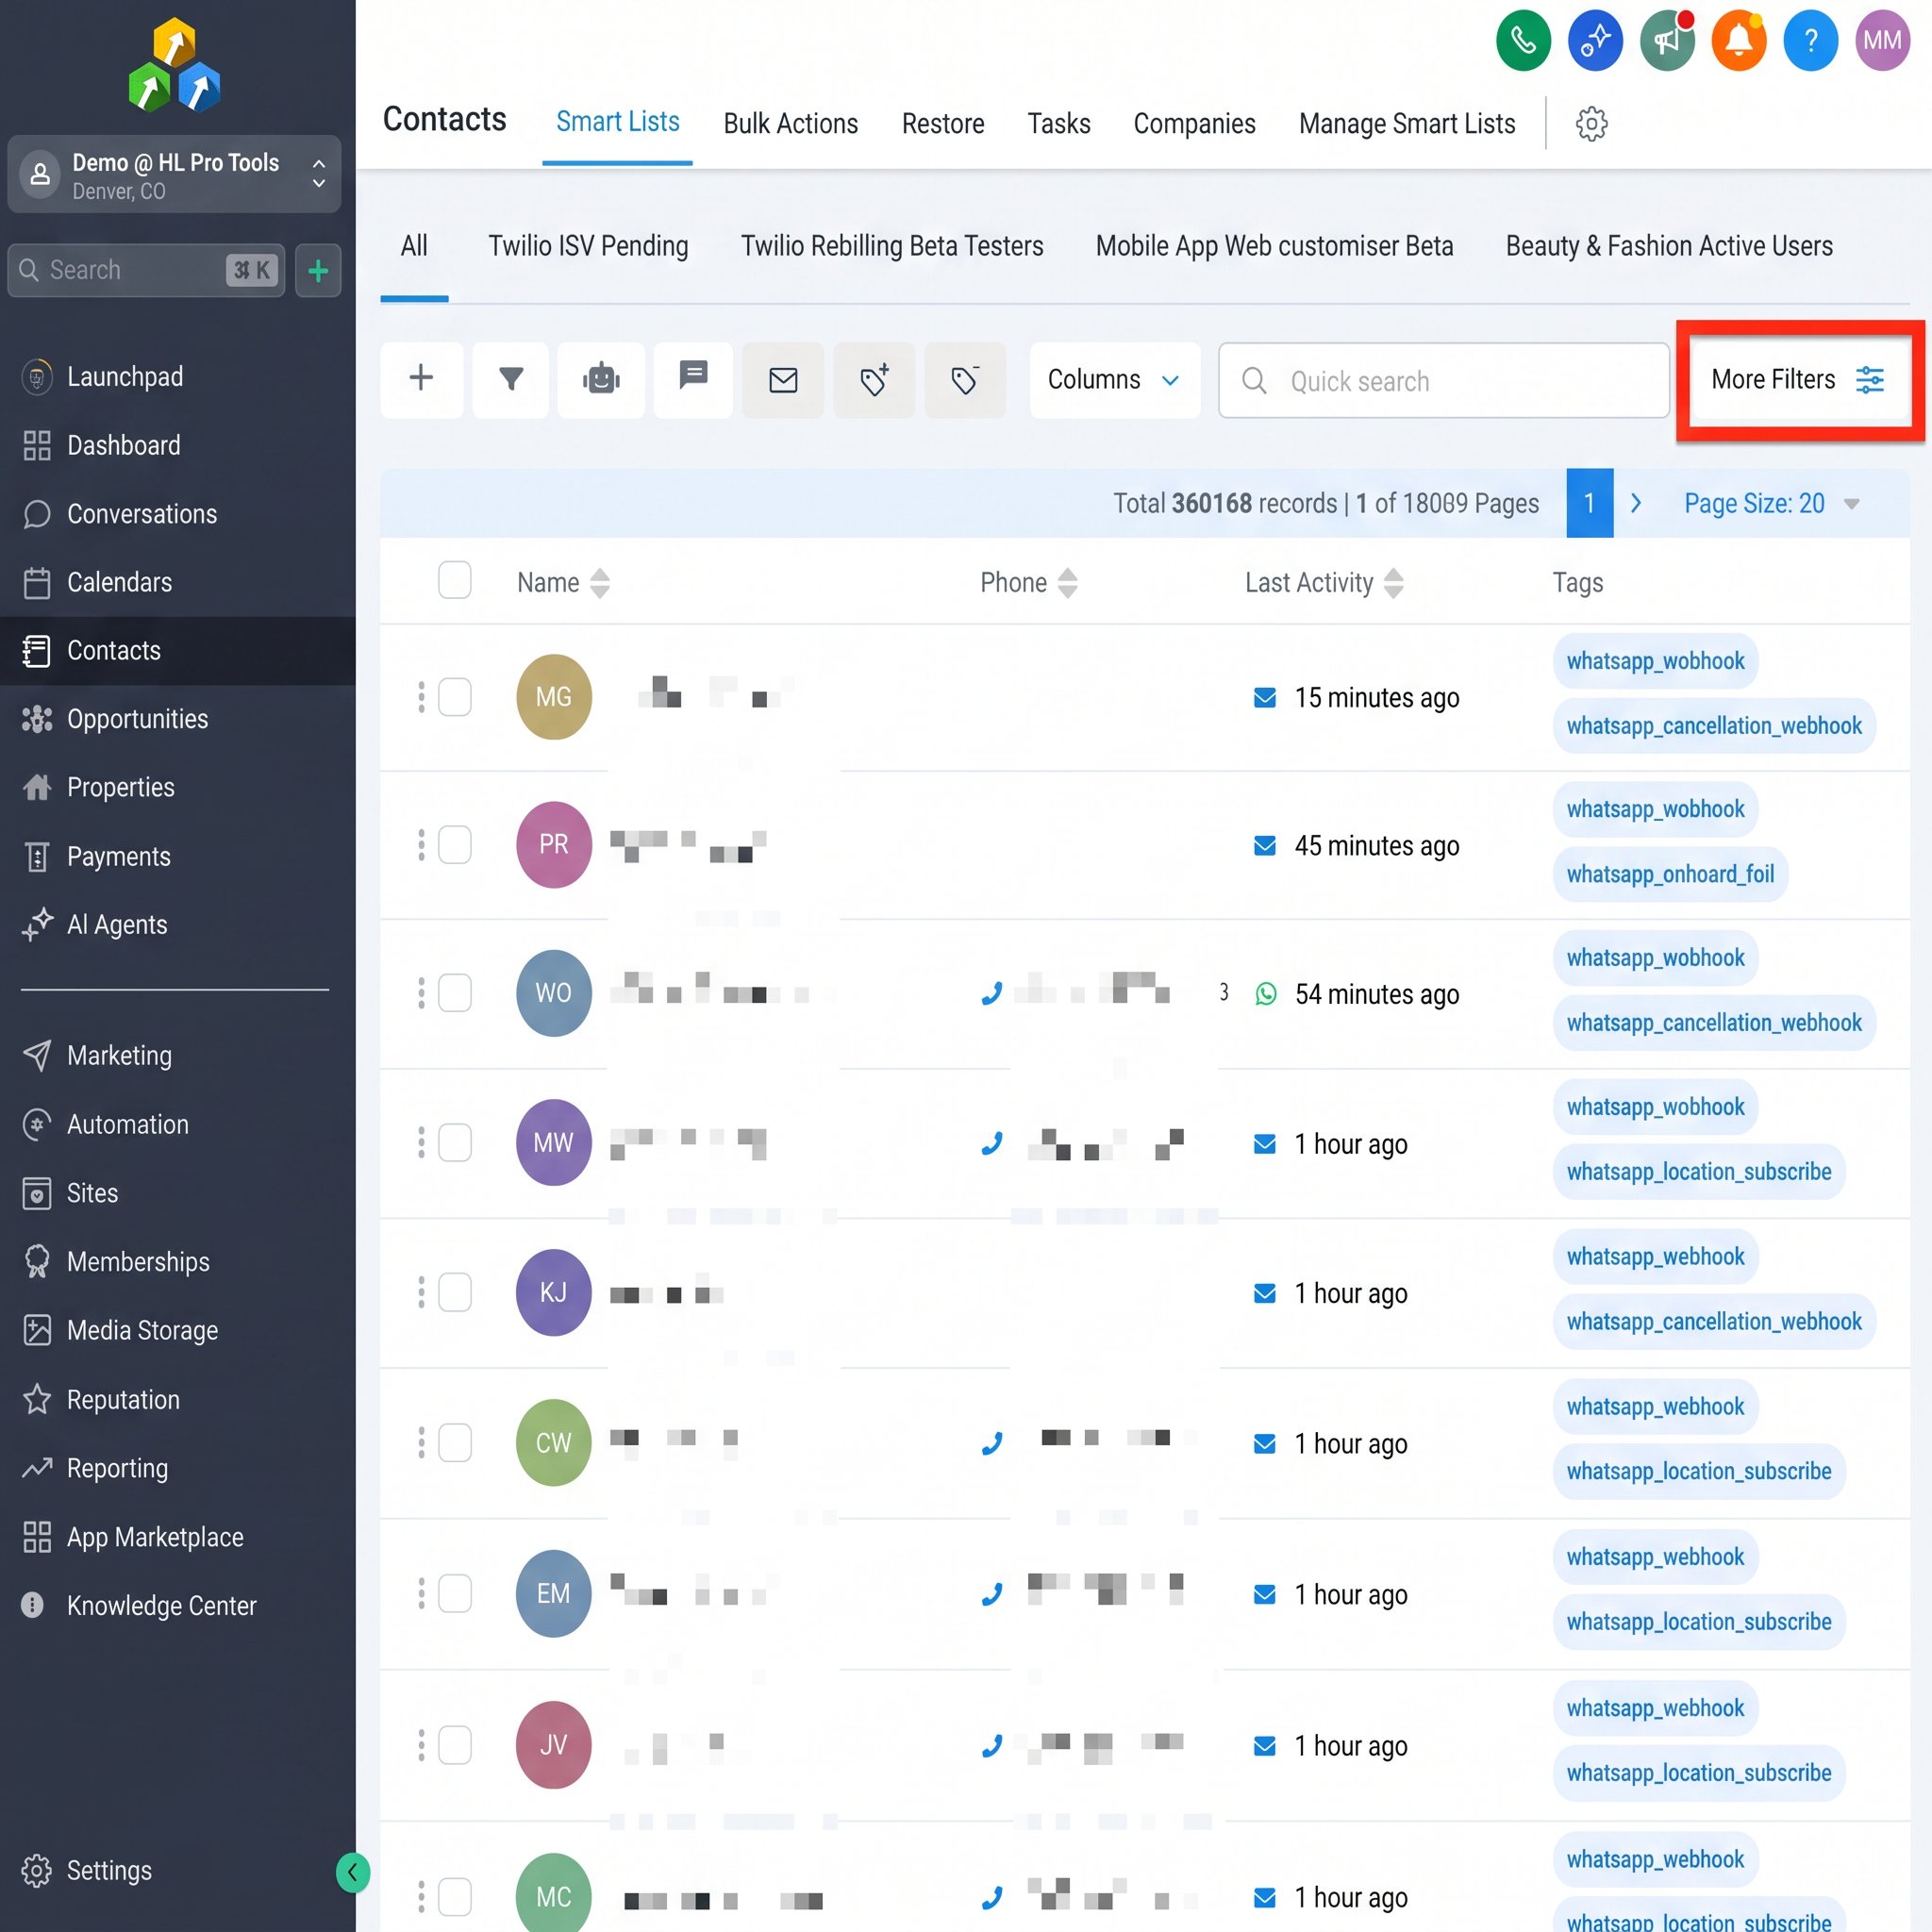Open More Filters panel
Viewport: 1932px width, 1932px height.
[1797, 380]
